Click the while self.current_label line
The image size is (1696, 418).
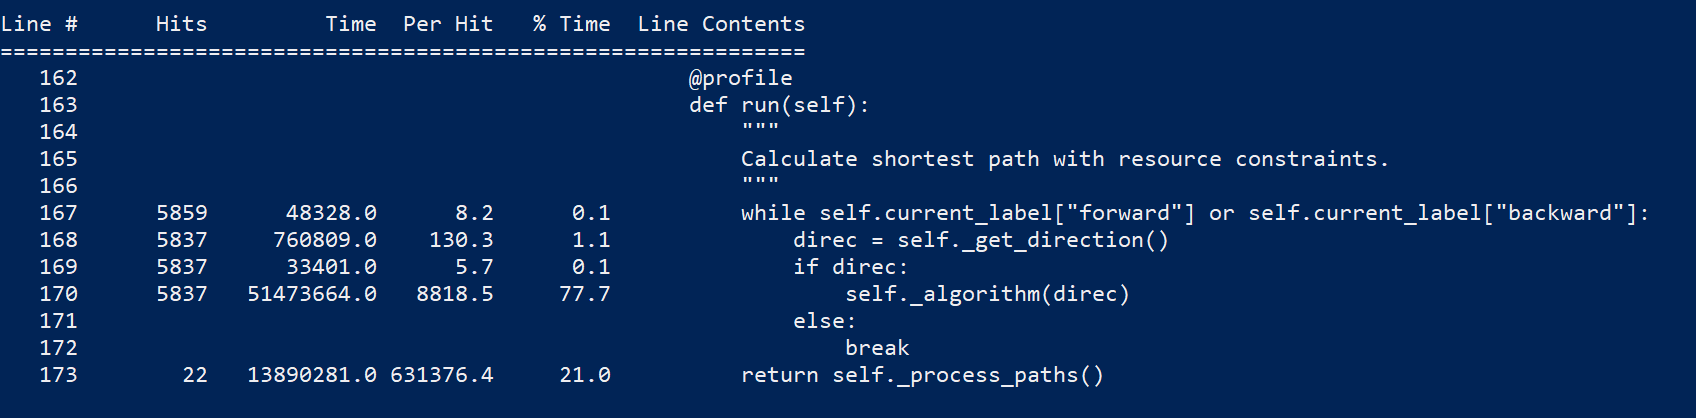pyautogui.click(x=1195, y=213)
